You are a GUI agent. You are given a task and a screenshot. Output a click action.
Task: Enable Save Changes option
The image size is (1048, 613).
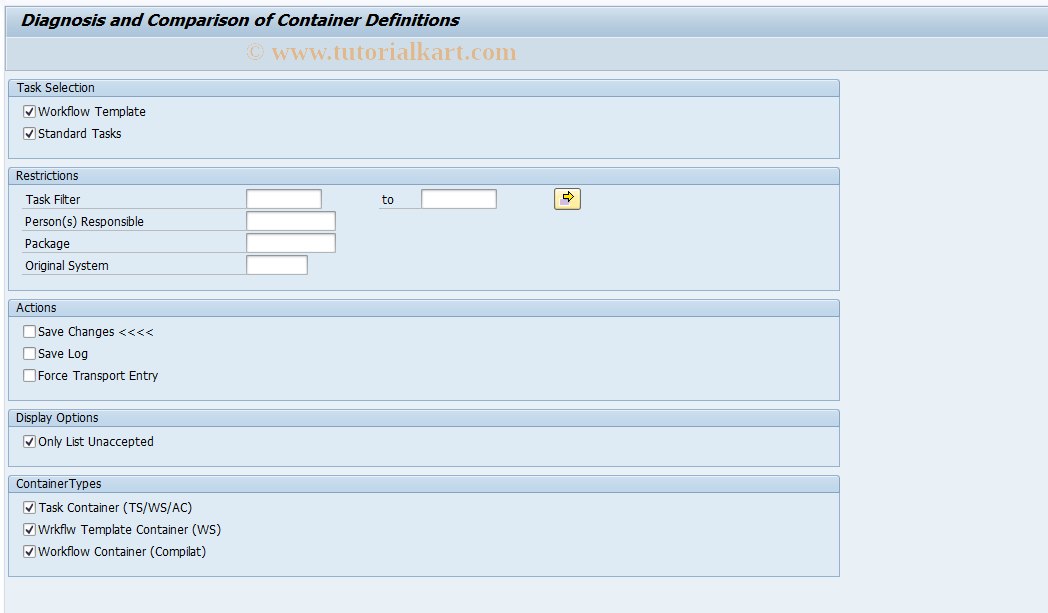click(x=29, y=332)
